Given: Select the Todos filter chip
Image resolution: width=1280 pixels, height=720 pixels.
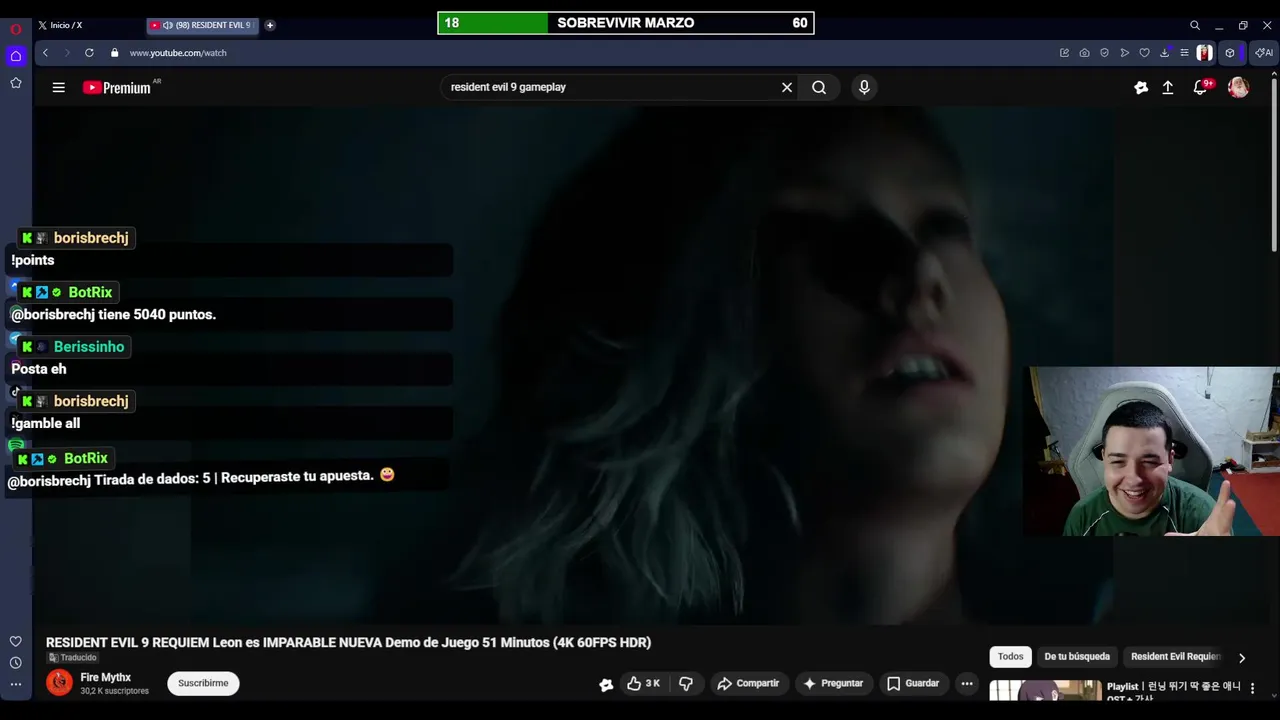Looking at the screenshot, I should (1010, 656).
